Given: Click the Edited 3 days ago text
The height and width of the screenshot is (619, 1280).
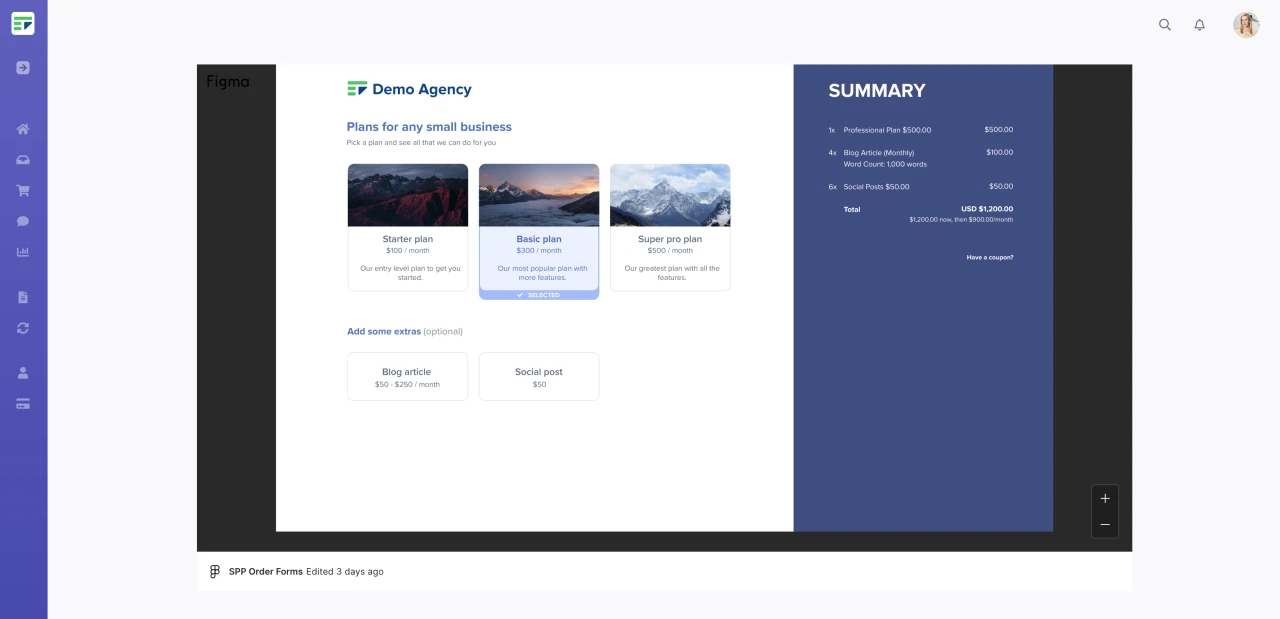Looking at the screenshot, I should tap(345, 572).
